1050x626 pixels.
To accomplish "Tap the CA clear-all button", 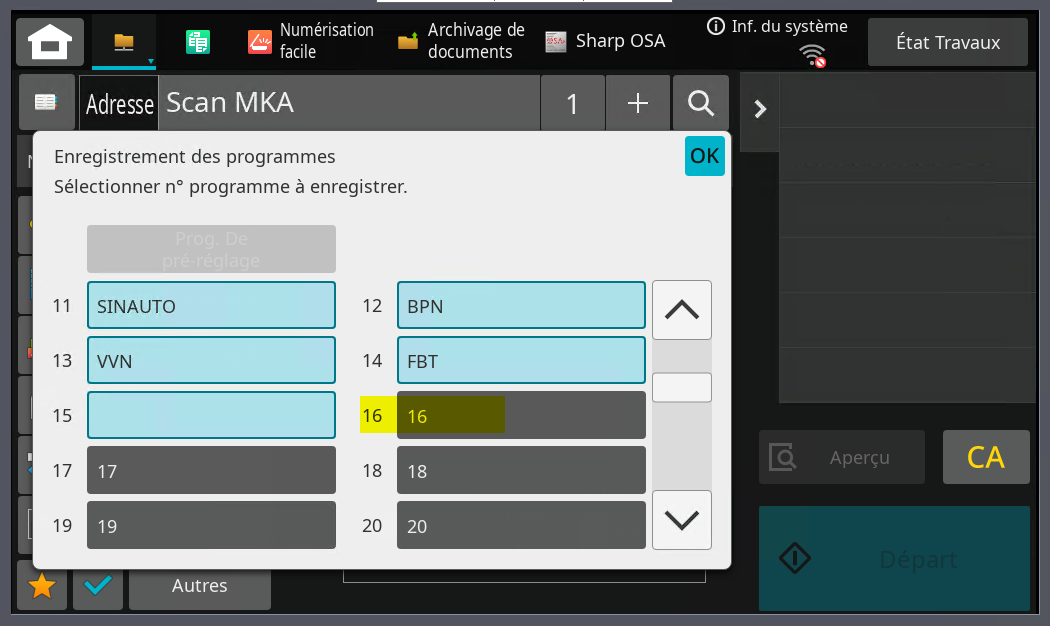I will tap(986, 457).
